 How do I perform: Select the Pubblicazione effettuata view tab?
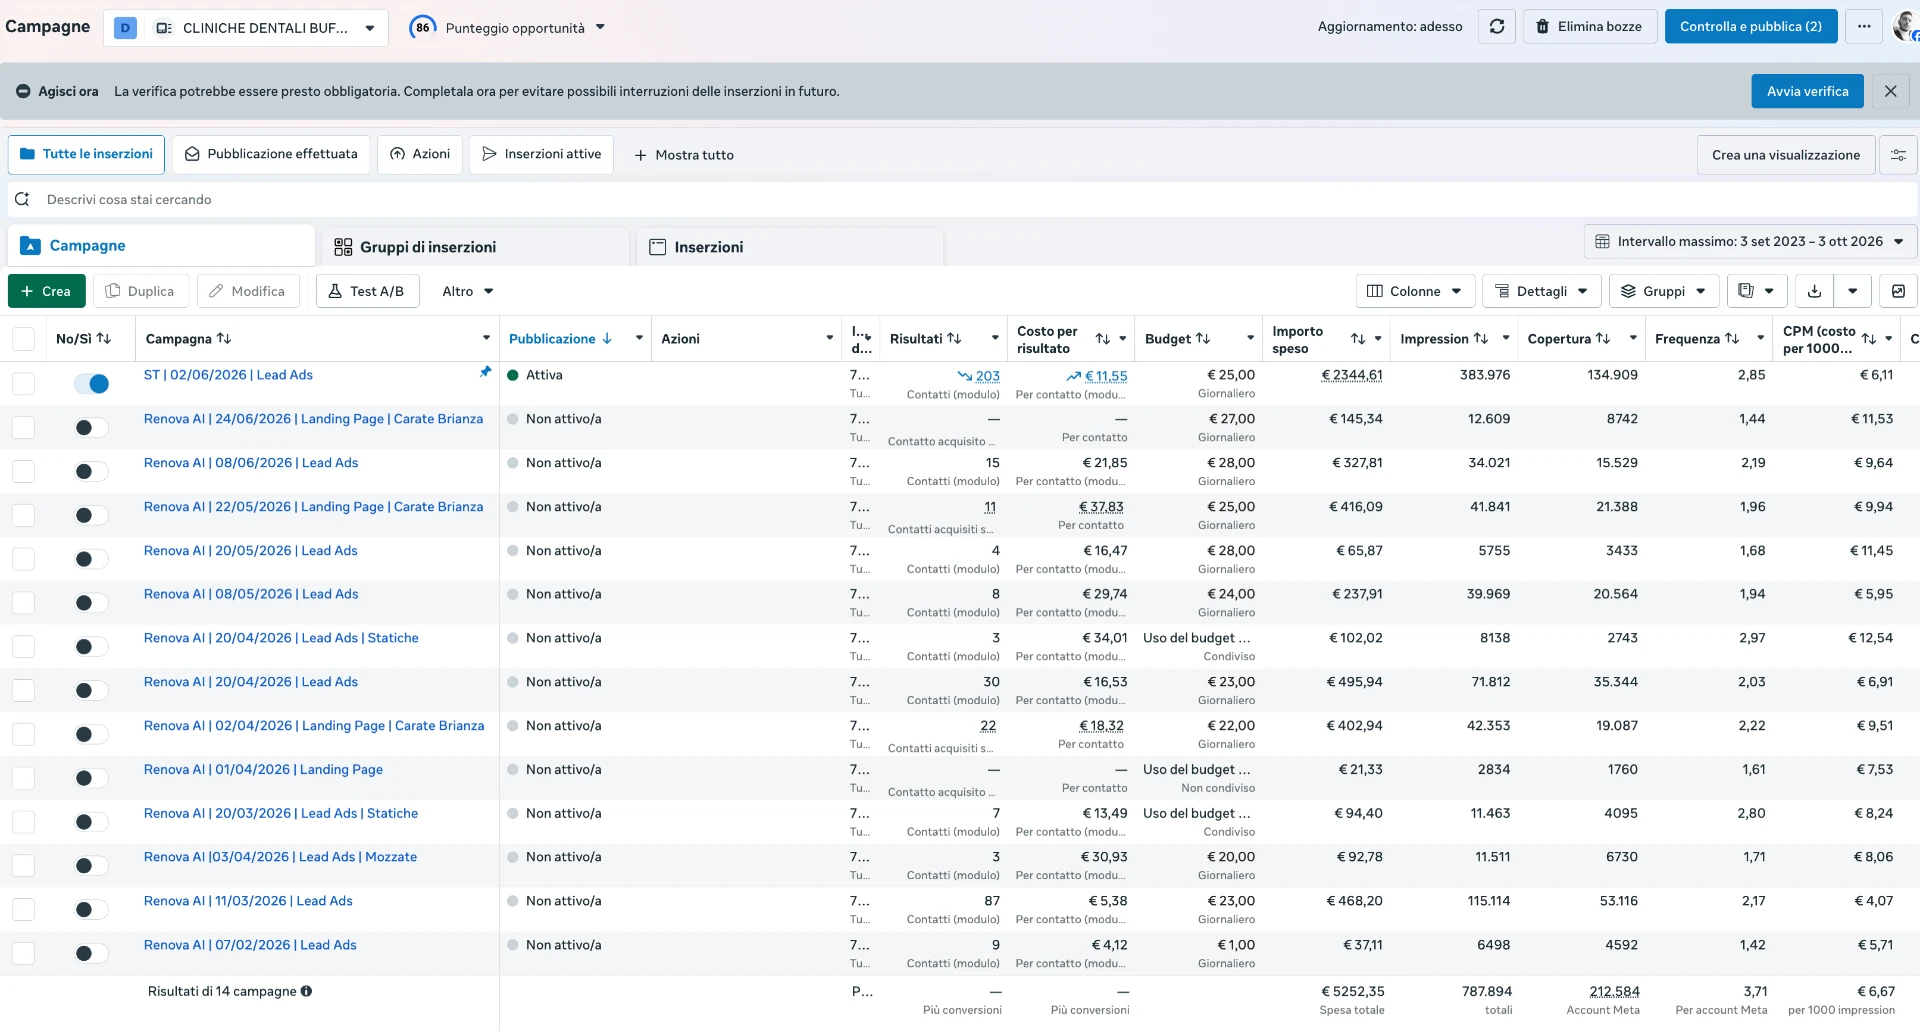tap(271, 154)
